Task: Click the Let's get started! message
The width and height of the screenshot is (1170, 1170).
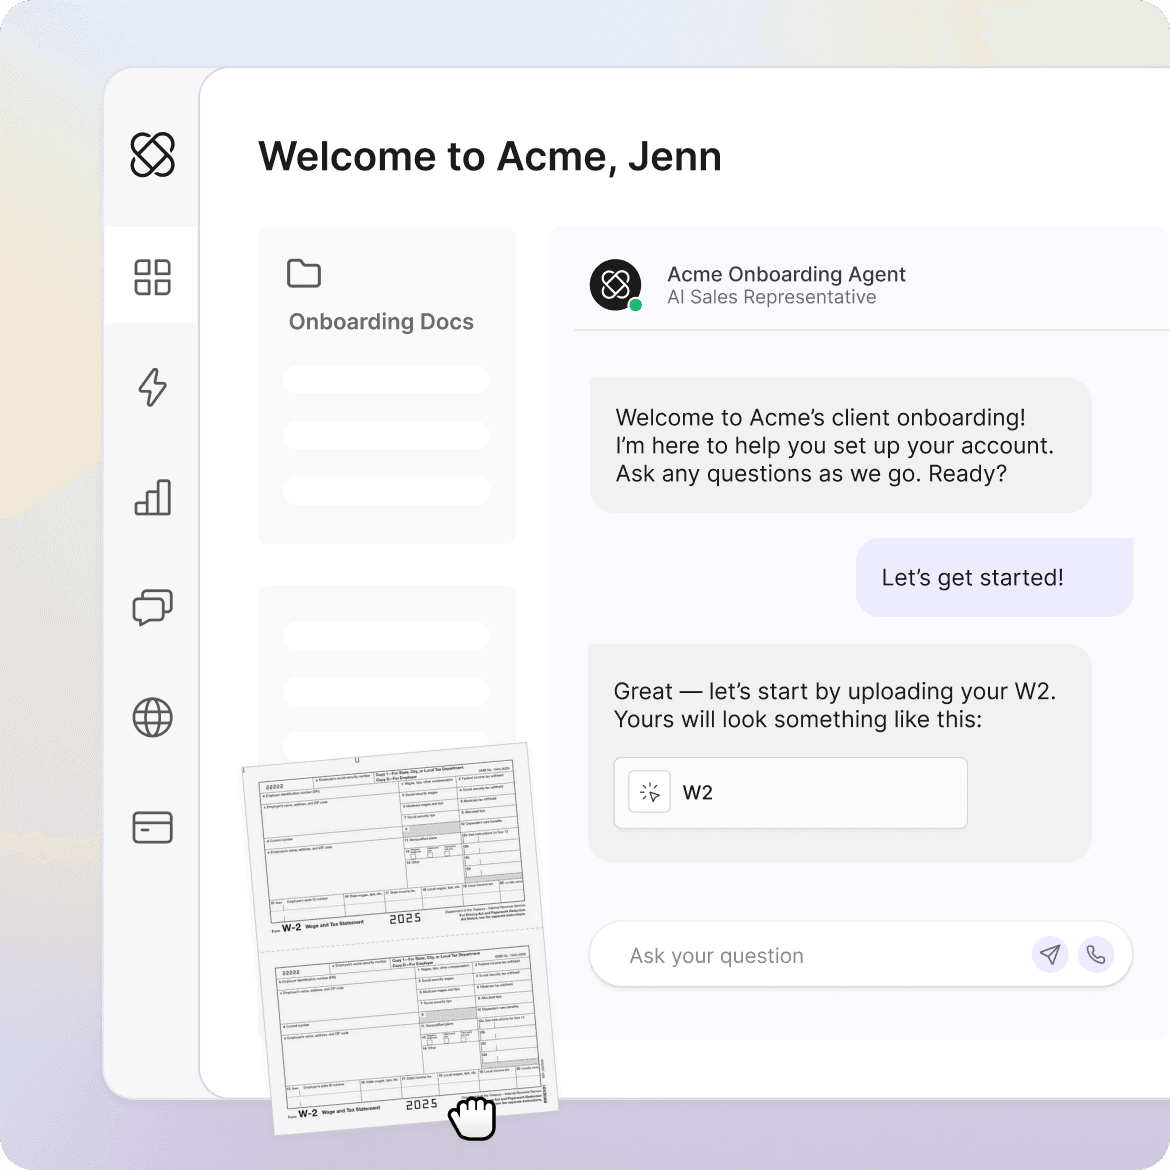Action: click(x=994, y=578)
